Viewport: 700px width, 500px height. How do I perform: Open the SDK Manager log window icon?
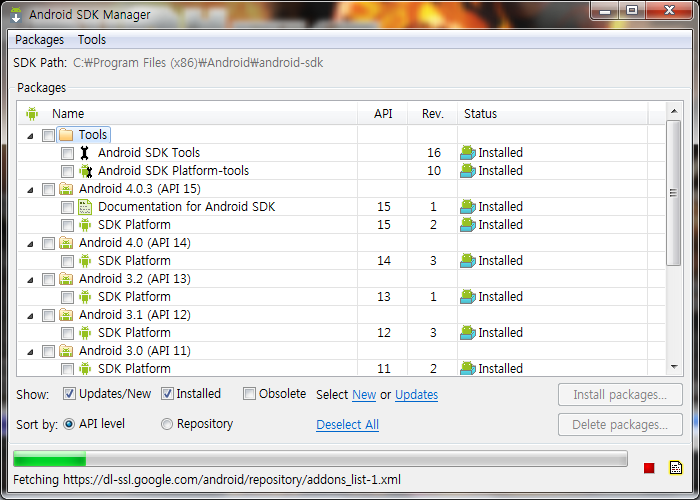click(676, 467)
